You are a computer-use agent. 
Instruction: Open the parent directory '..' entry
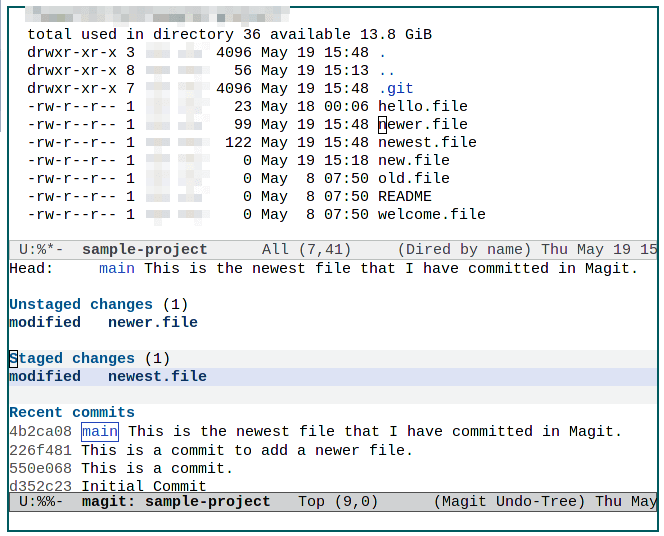386,70
